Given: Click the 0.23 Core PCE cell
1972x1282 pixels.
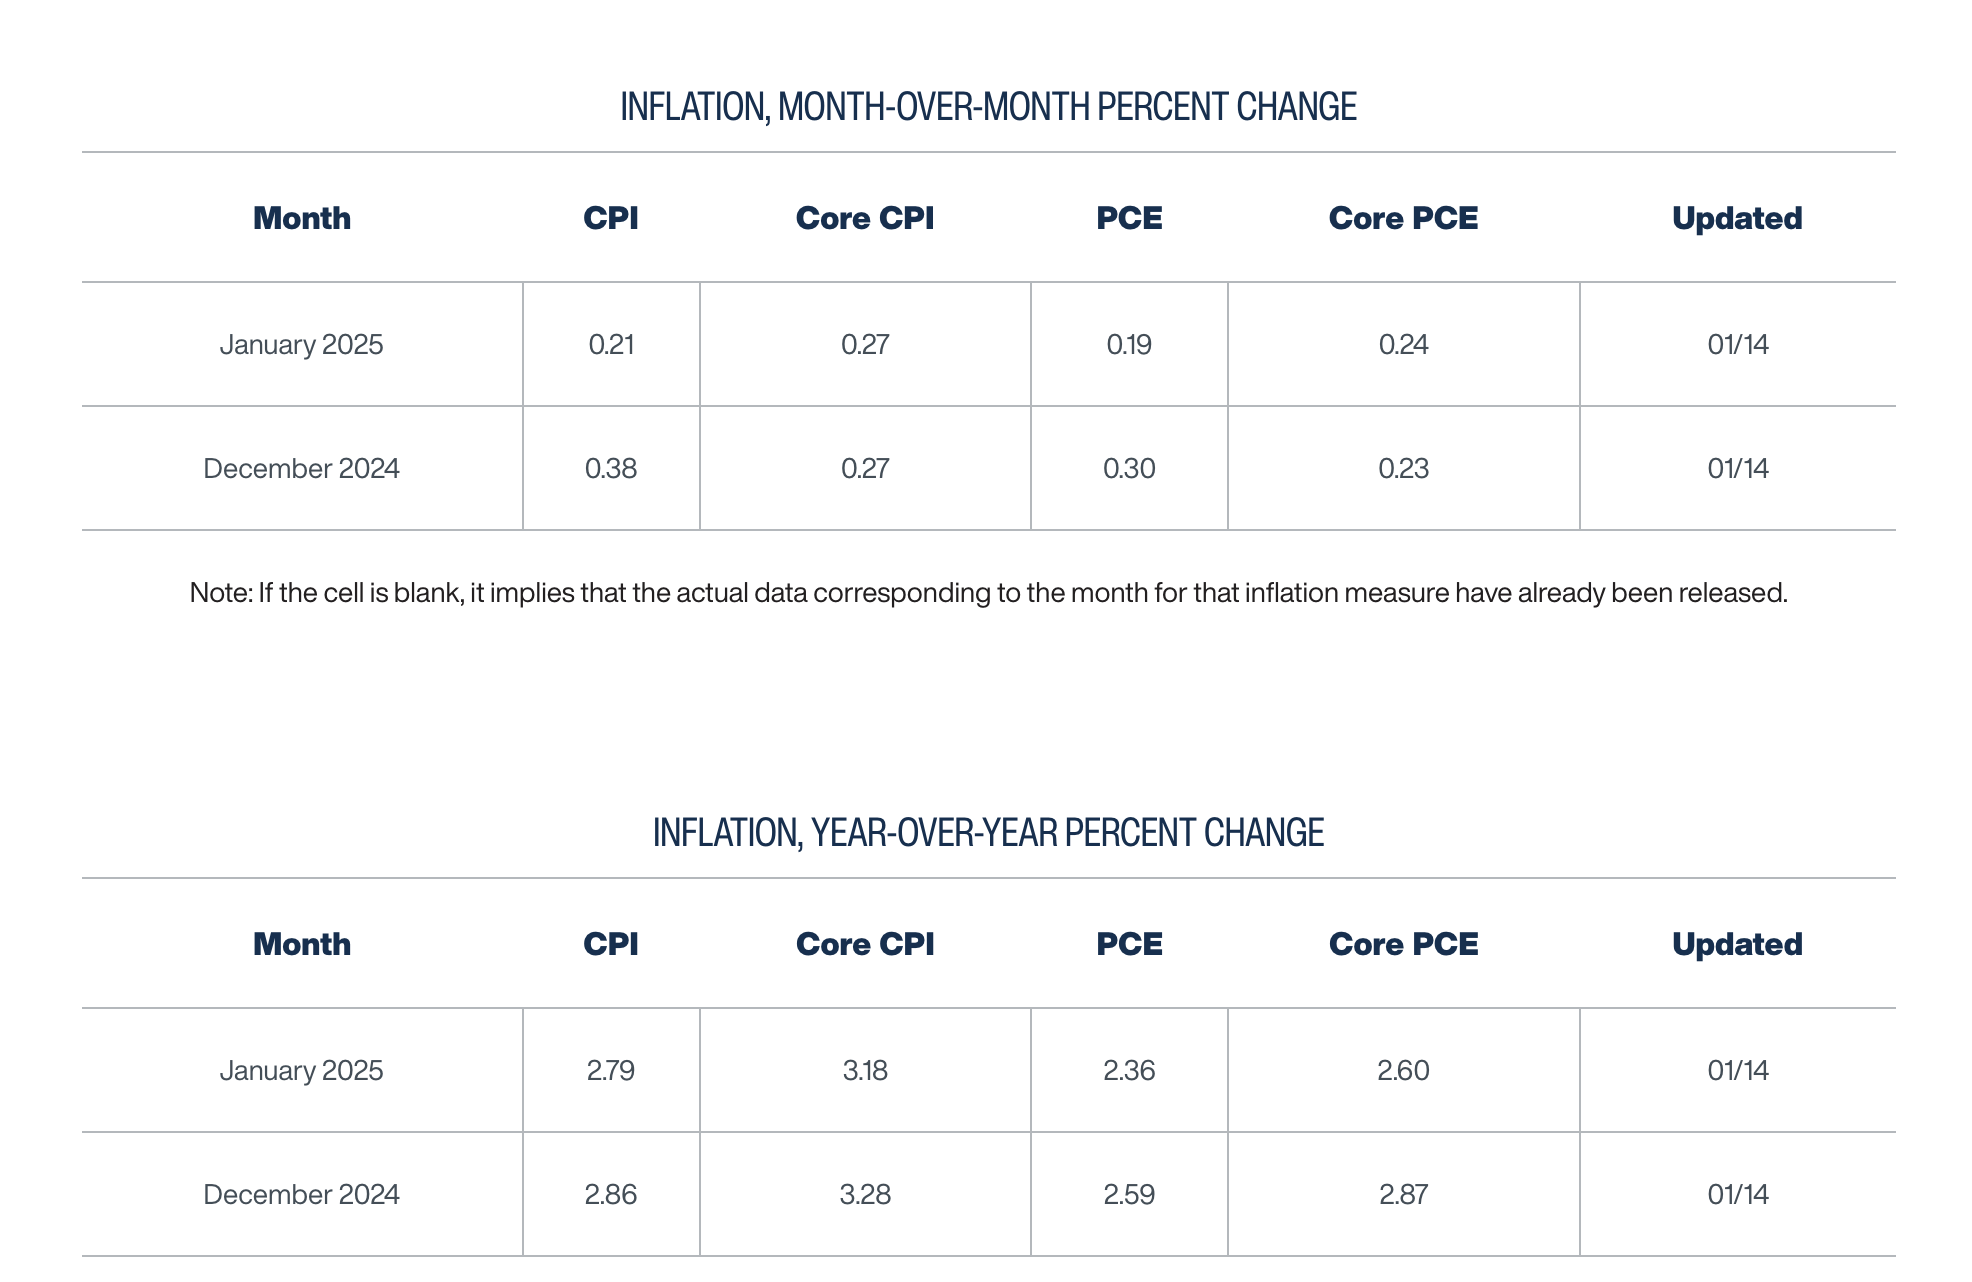Looking at the screenshot, I should point(1403,469).
